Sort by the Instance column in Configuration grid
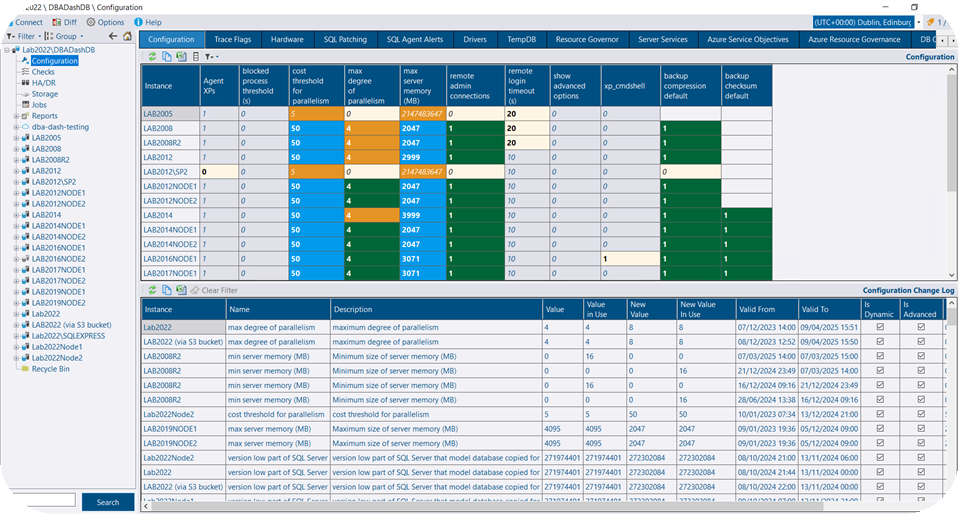Screen dimensions: 960x515 (x=171, y=86)
